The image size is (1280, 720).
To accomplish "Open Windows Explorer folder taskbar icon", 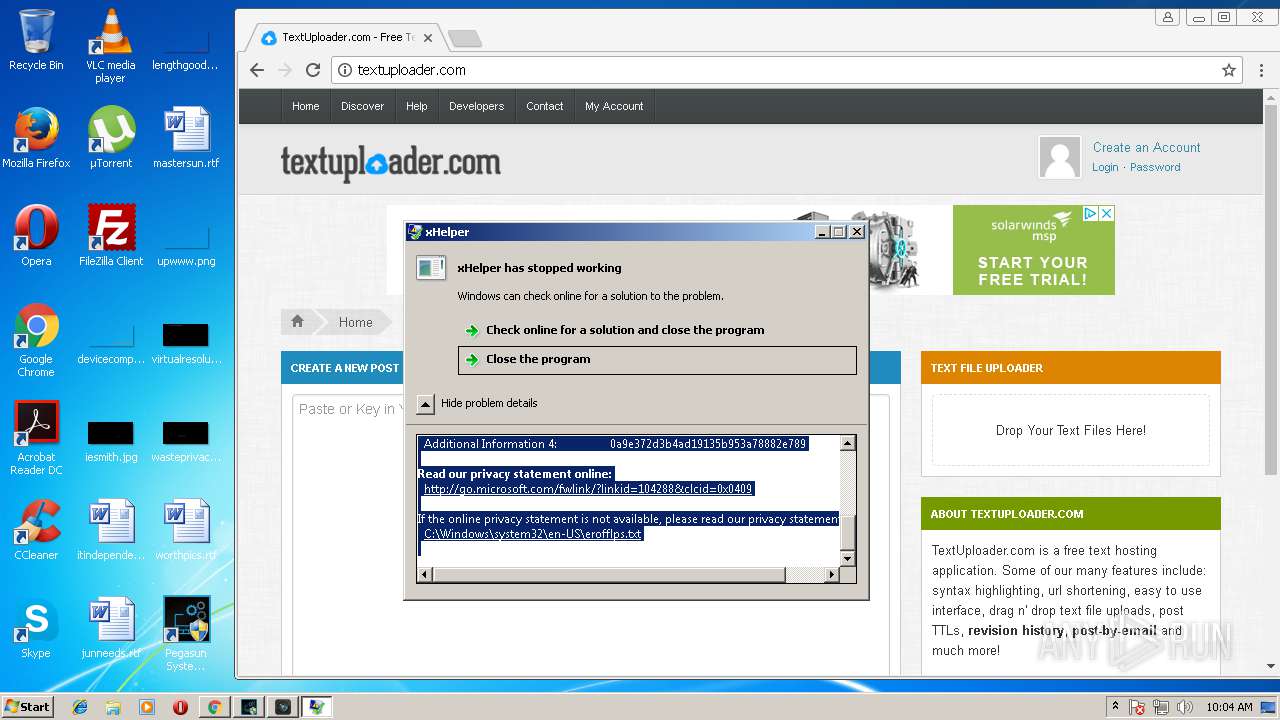I will 113,707.
